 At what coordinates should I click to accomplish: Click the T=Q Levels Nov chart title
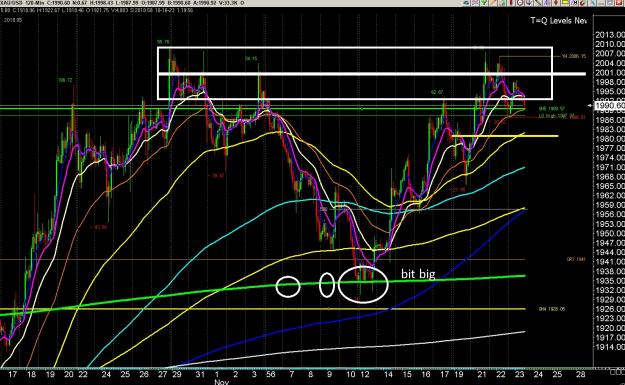coord(558,21)
